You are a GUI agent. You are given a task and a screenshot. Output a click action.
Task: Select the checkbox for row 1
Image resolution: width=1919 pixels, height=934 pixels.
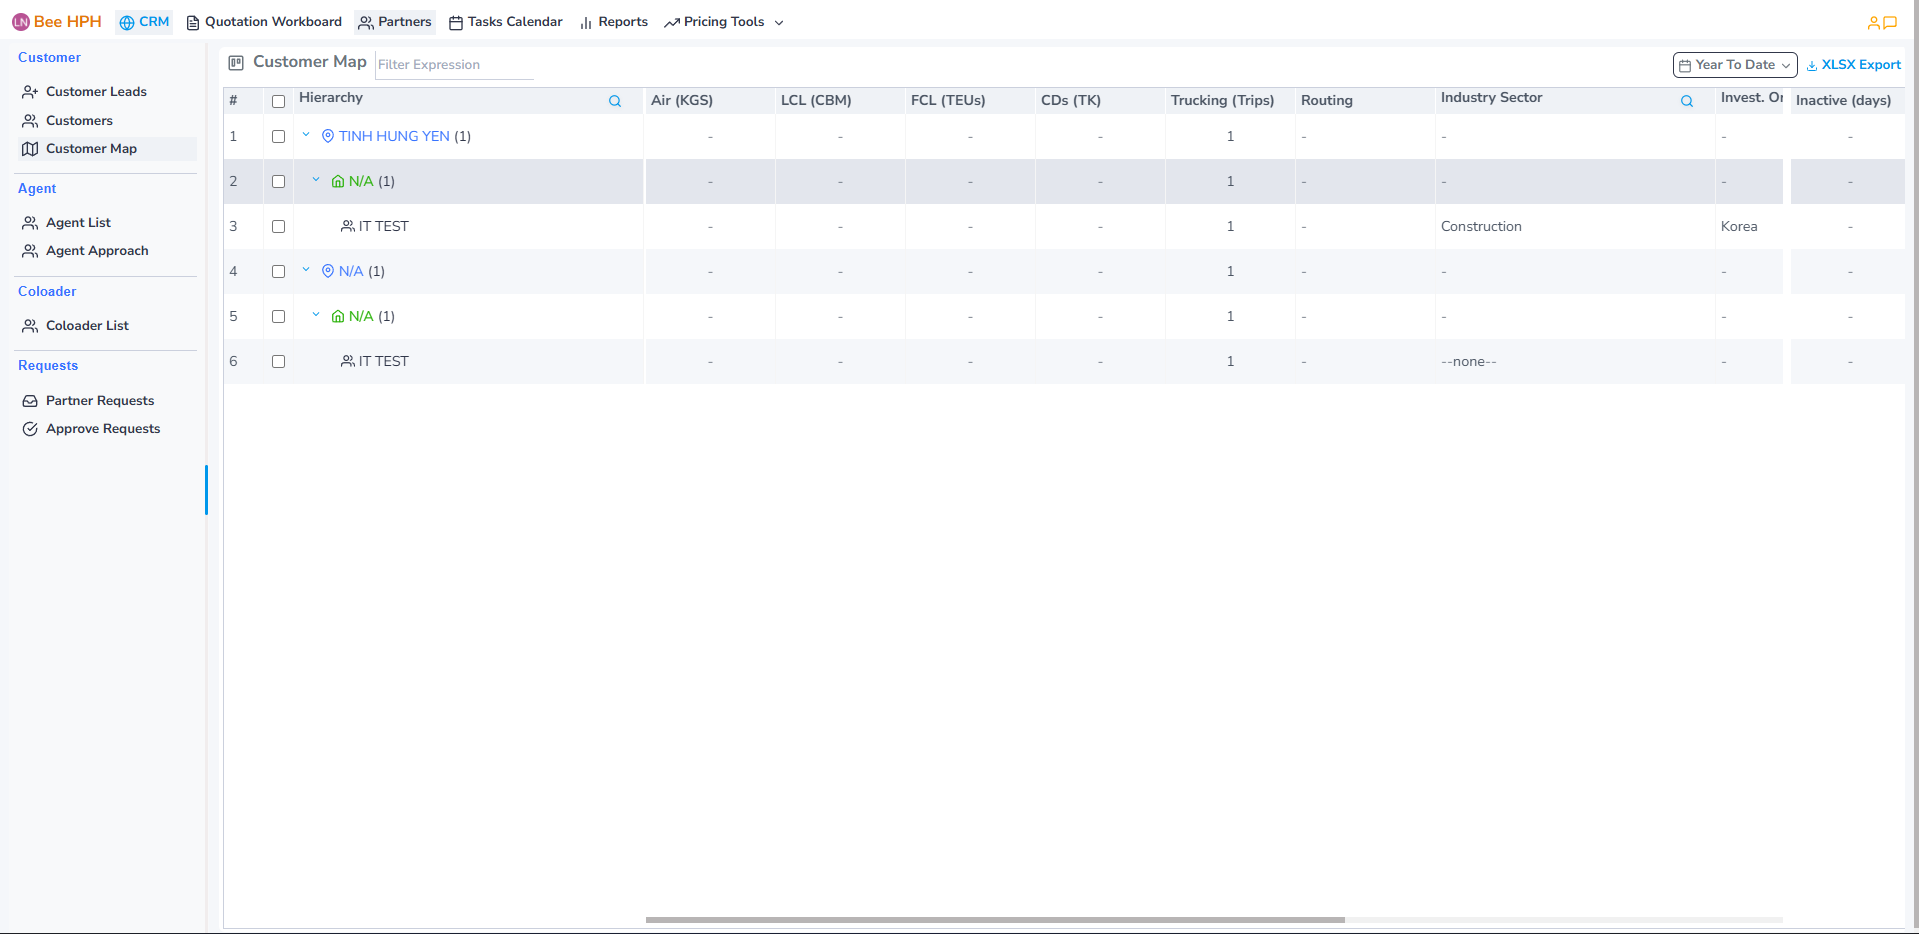point(278,136)
